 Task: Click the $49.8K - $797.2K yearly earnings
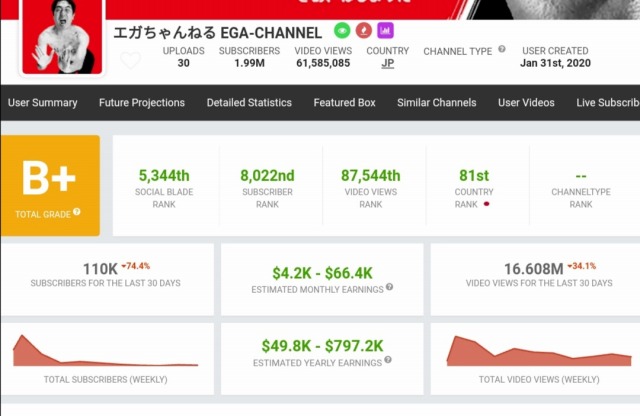(x=322, y=346)
